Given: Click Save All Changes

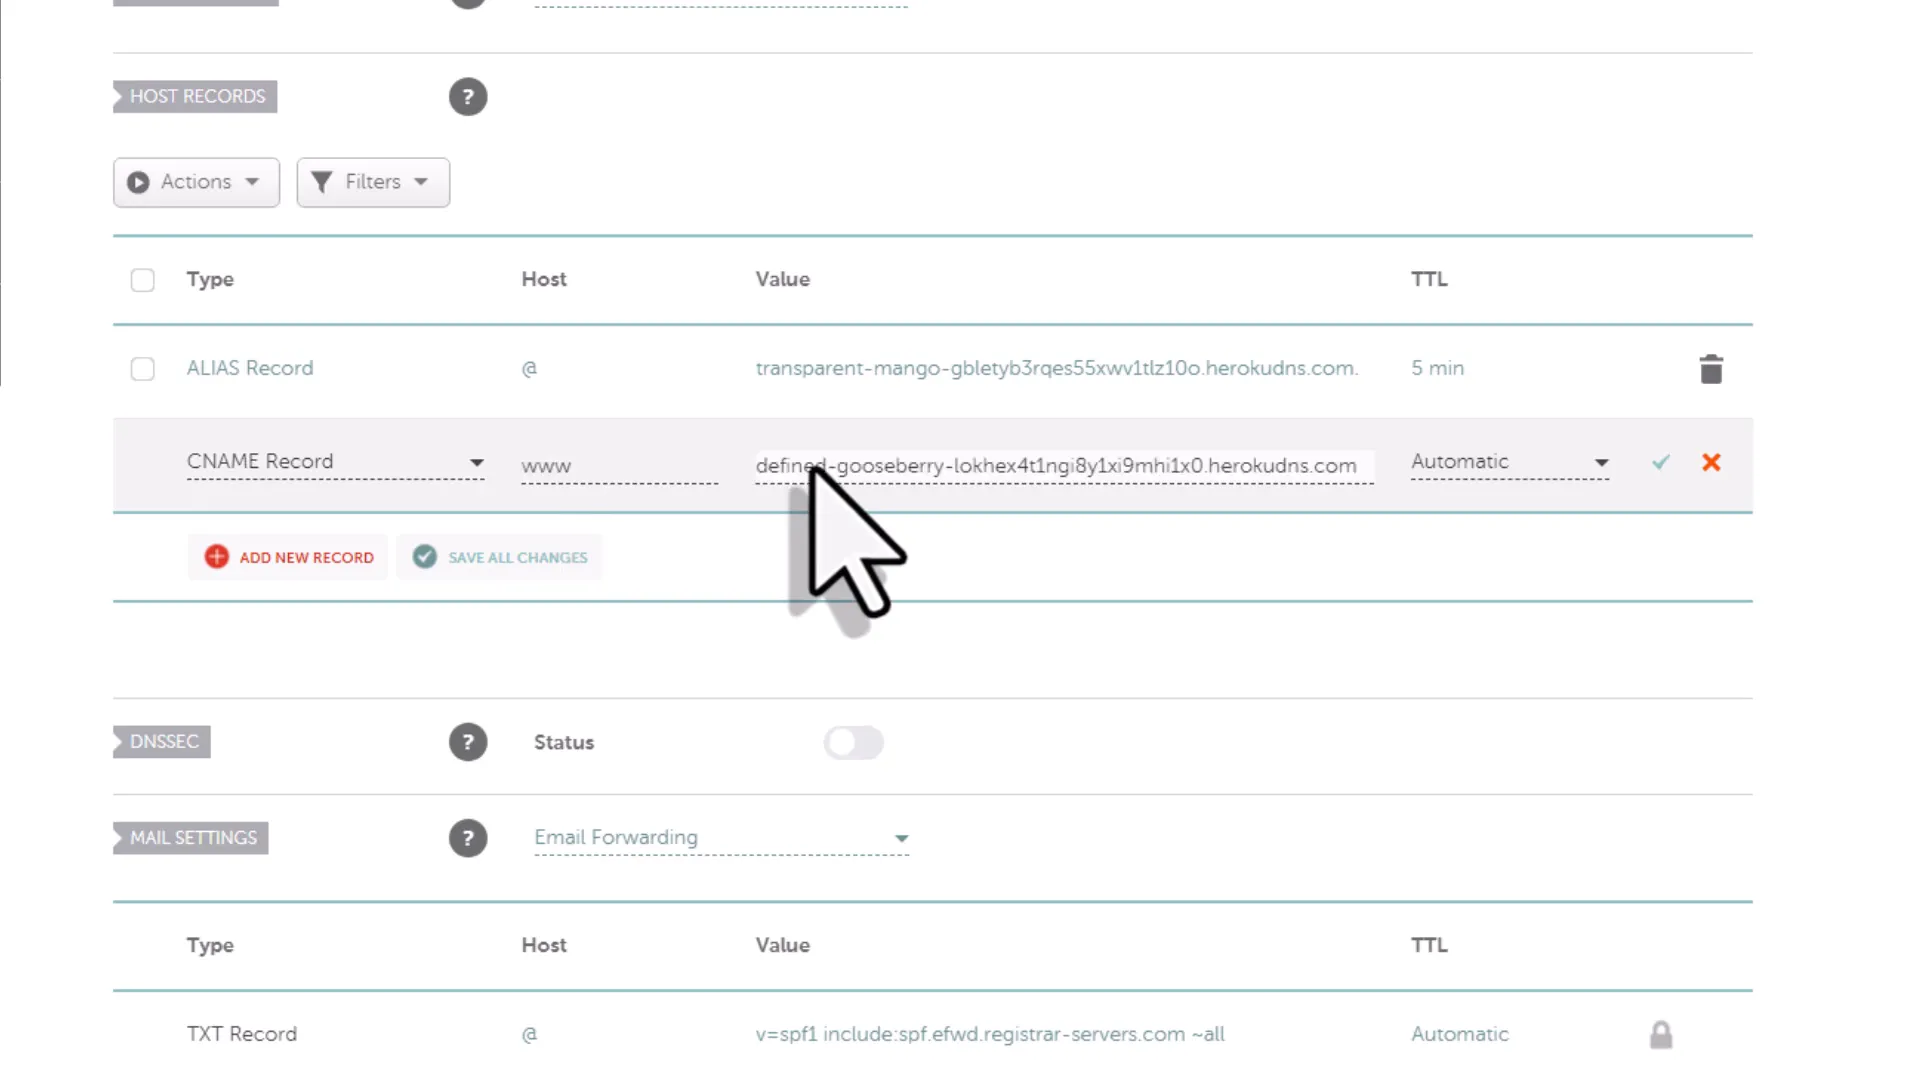Looking at the screenshot, I should 500,557.
